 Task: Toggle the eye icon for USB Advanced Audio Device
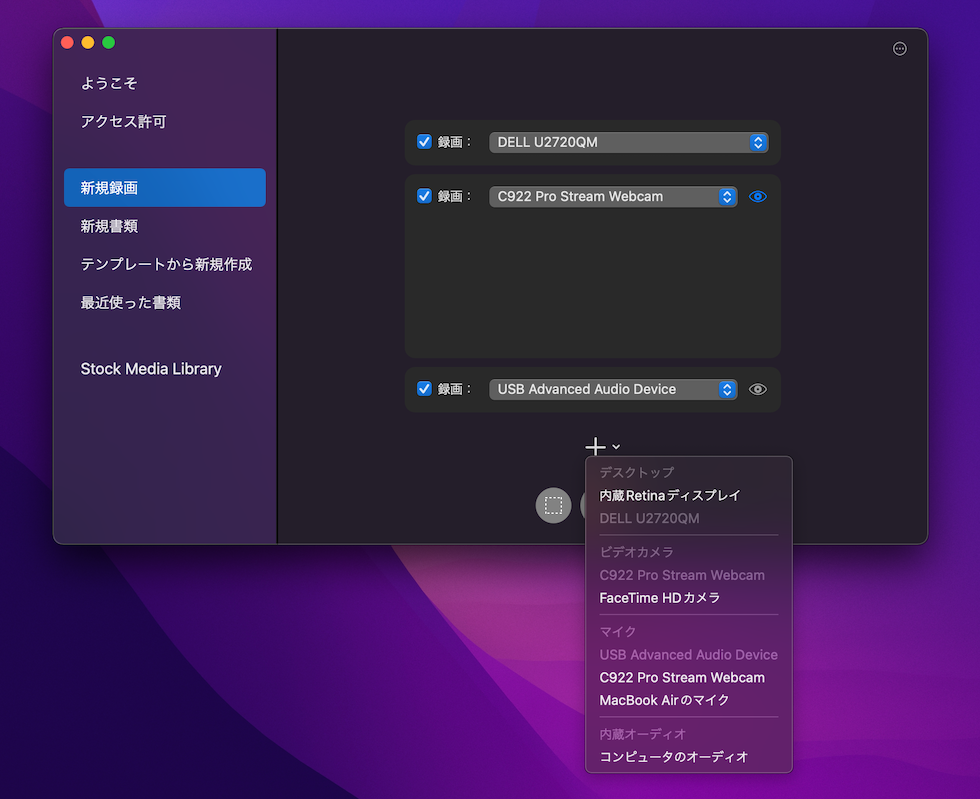click(757, 389)
